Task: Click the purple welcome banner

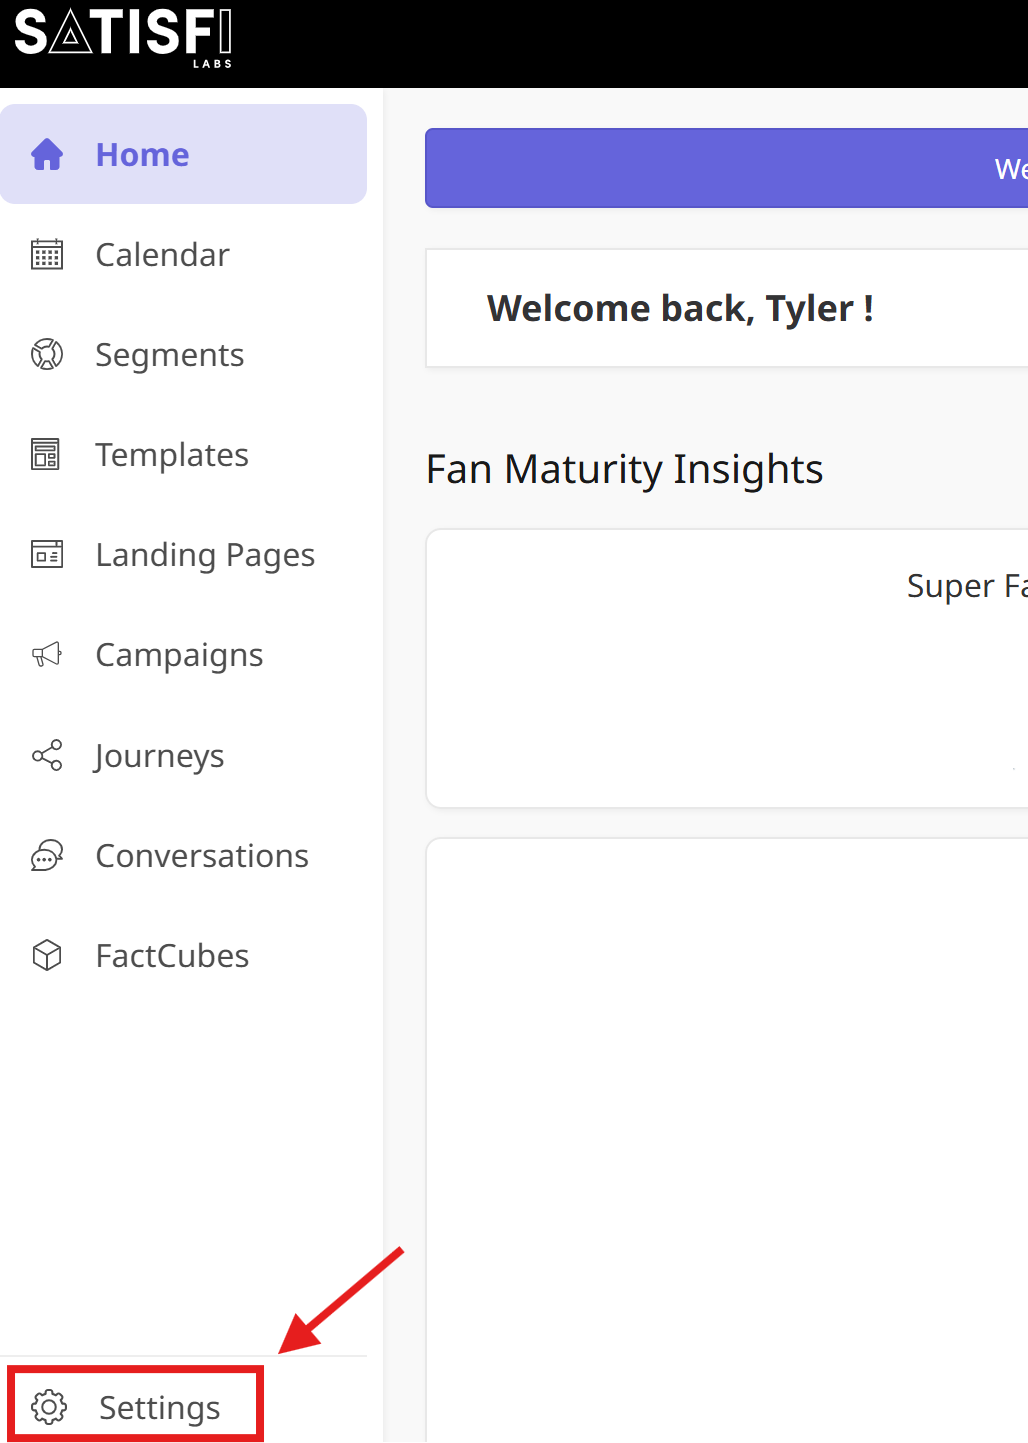Action: [x=727, y=168]
